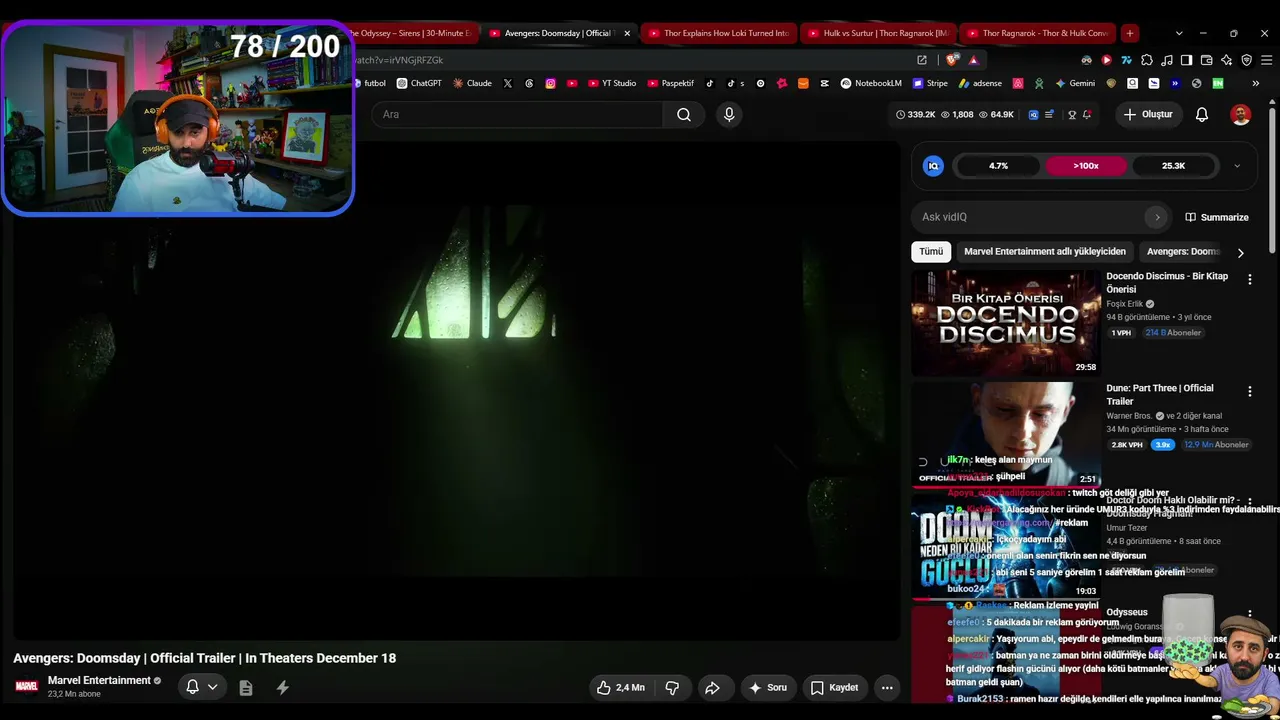Open the Marvel channel logo

click(x=26, y=686)
